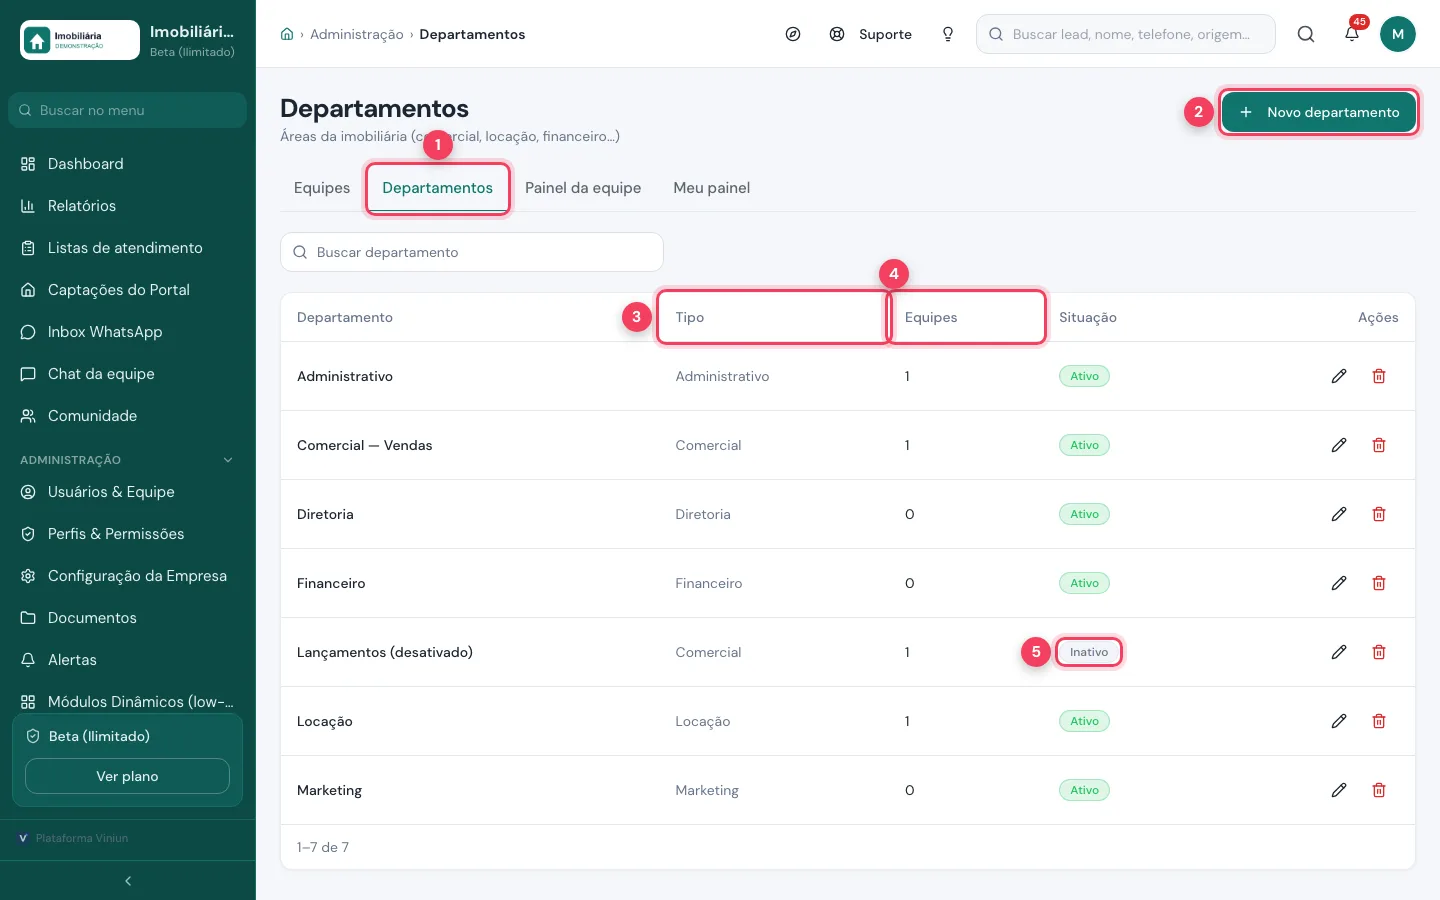Viewport: 1440px width, 900px height.
Task: Go to Inbox WhatsApp in sidebar
Action: tap(128, 332)
